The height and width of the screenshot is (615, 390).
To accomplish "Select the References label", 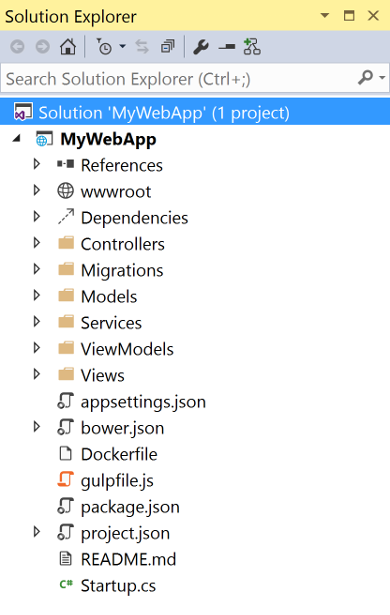I will 122,166.
